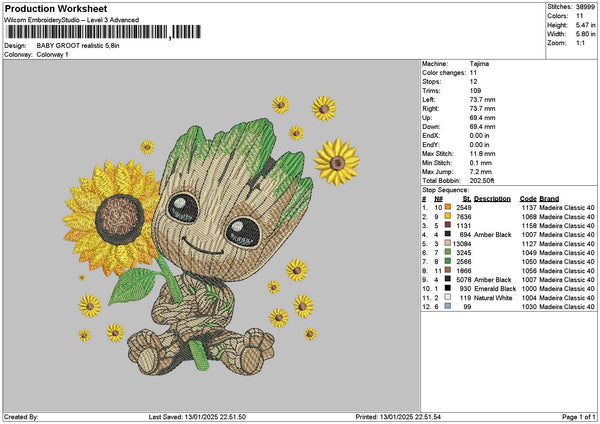Image resolution: width=600 pixels, height=424 pixels.
Task: Click the Max Stitch value "11.8 mm"
Action: [483, 153]
